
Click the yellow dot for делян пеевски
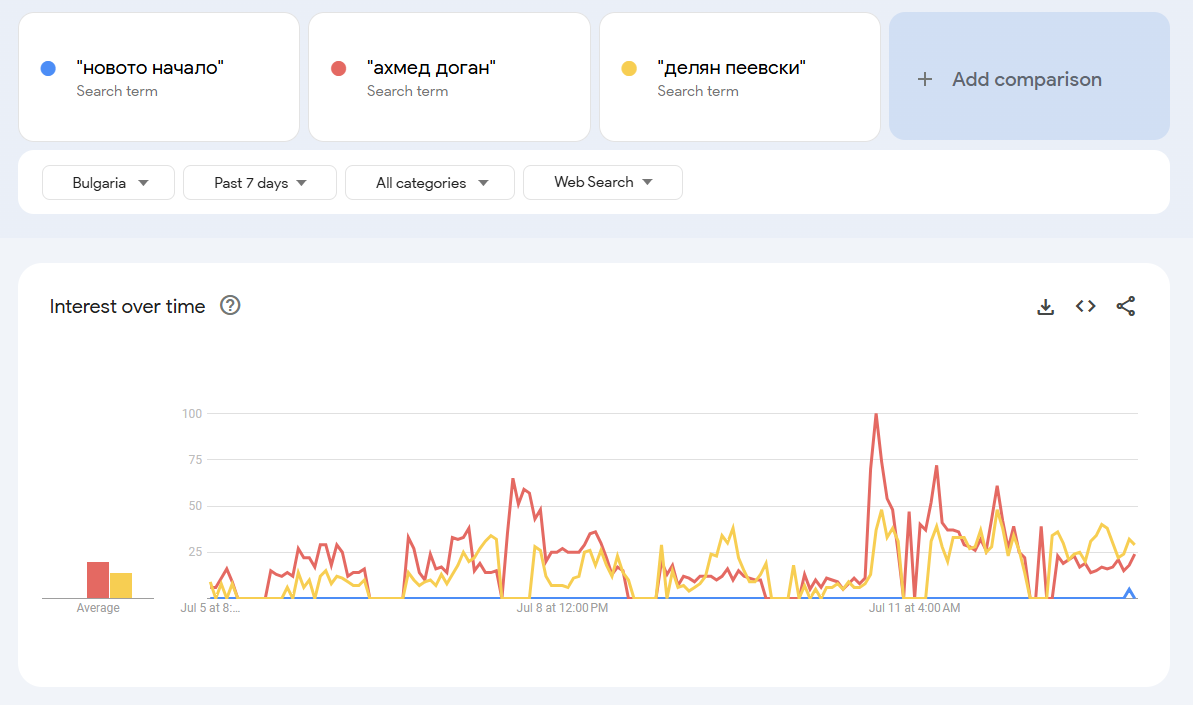pyautogui.click(x=629, y=68)
